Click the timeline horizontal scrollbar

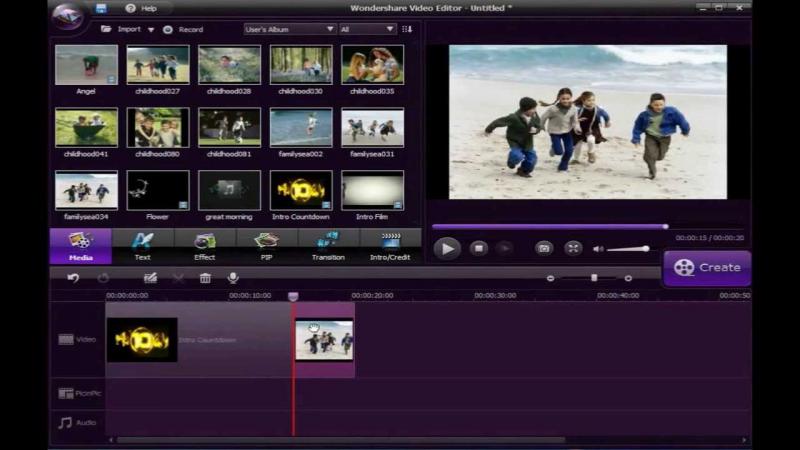coord(341,440)
